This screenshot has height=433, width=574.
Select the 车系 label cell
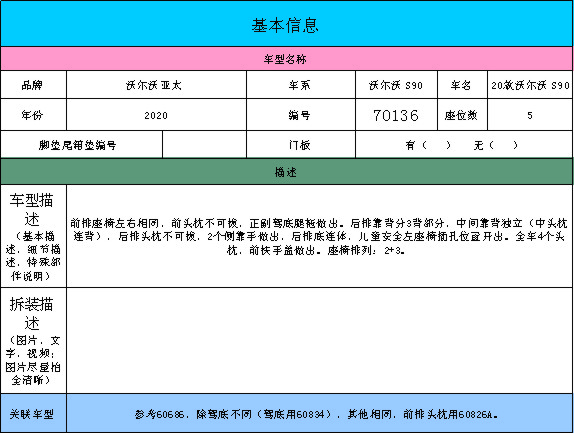tap(301, 85)
